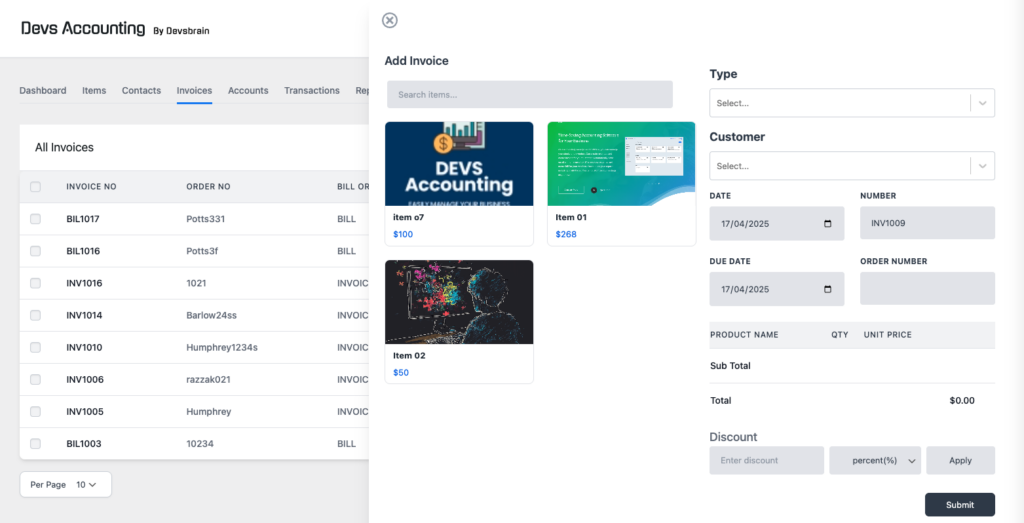Submit the new invoice
The height and width of the screenshot is (523, 1024).
(x=959, y=505)
